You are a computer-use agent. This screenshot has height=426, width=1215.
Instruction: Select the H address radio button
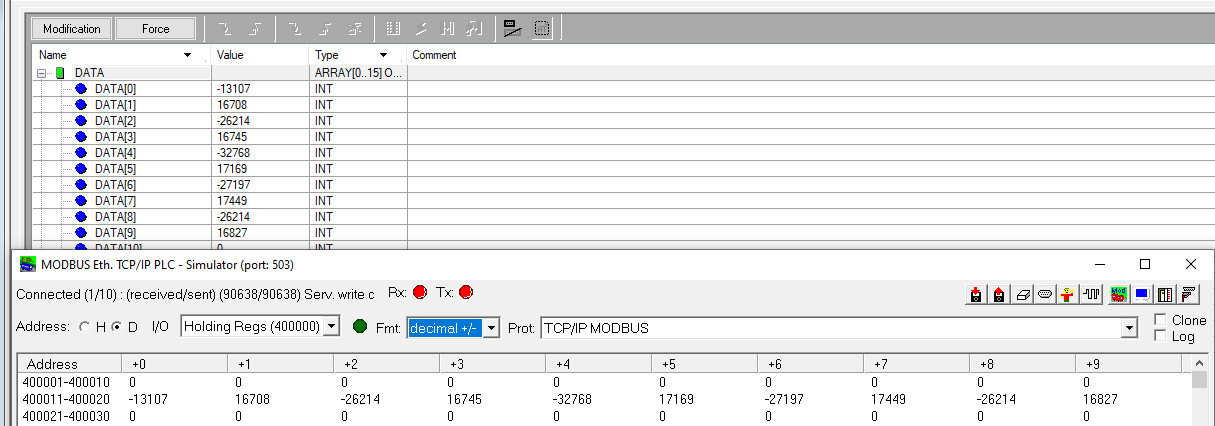(85, 327)
